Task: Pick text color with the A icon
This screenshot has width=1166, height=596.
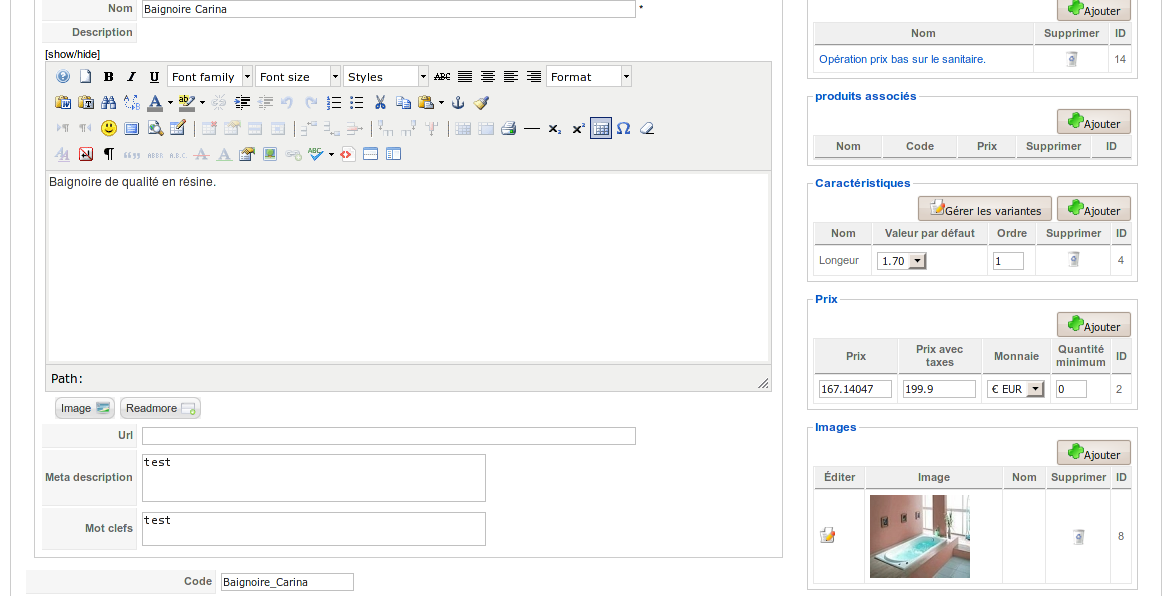Action: [155, 103]
